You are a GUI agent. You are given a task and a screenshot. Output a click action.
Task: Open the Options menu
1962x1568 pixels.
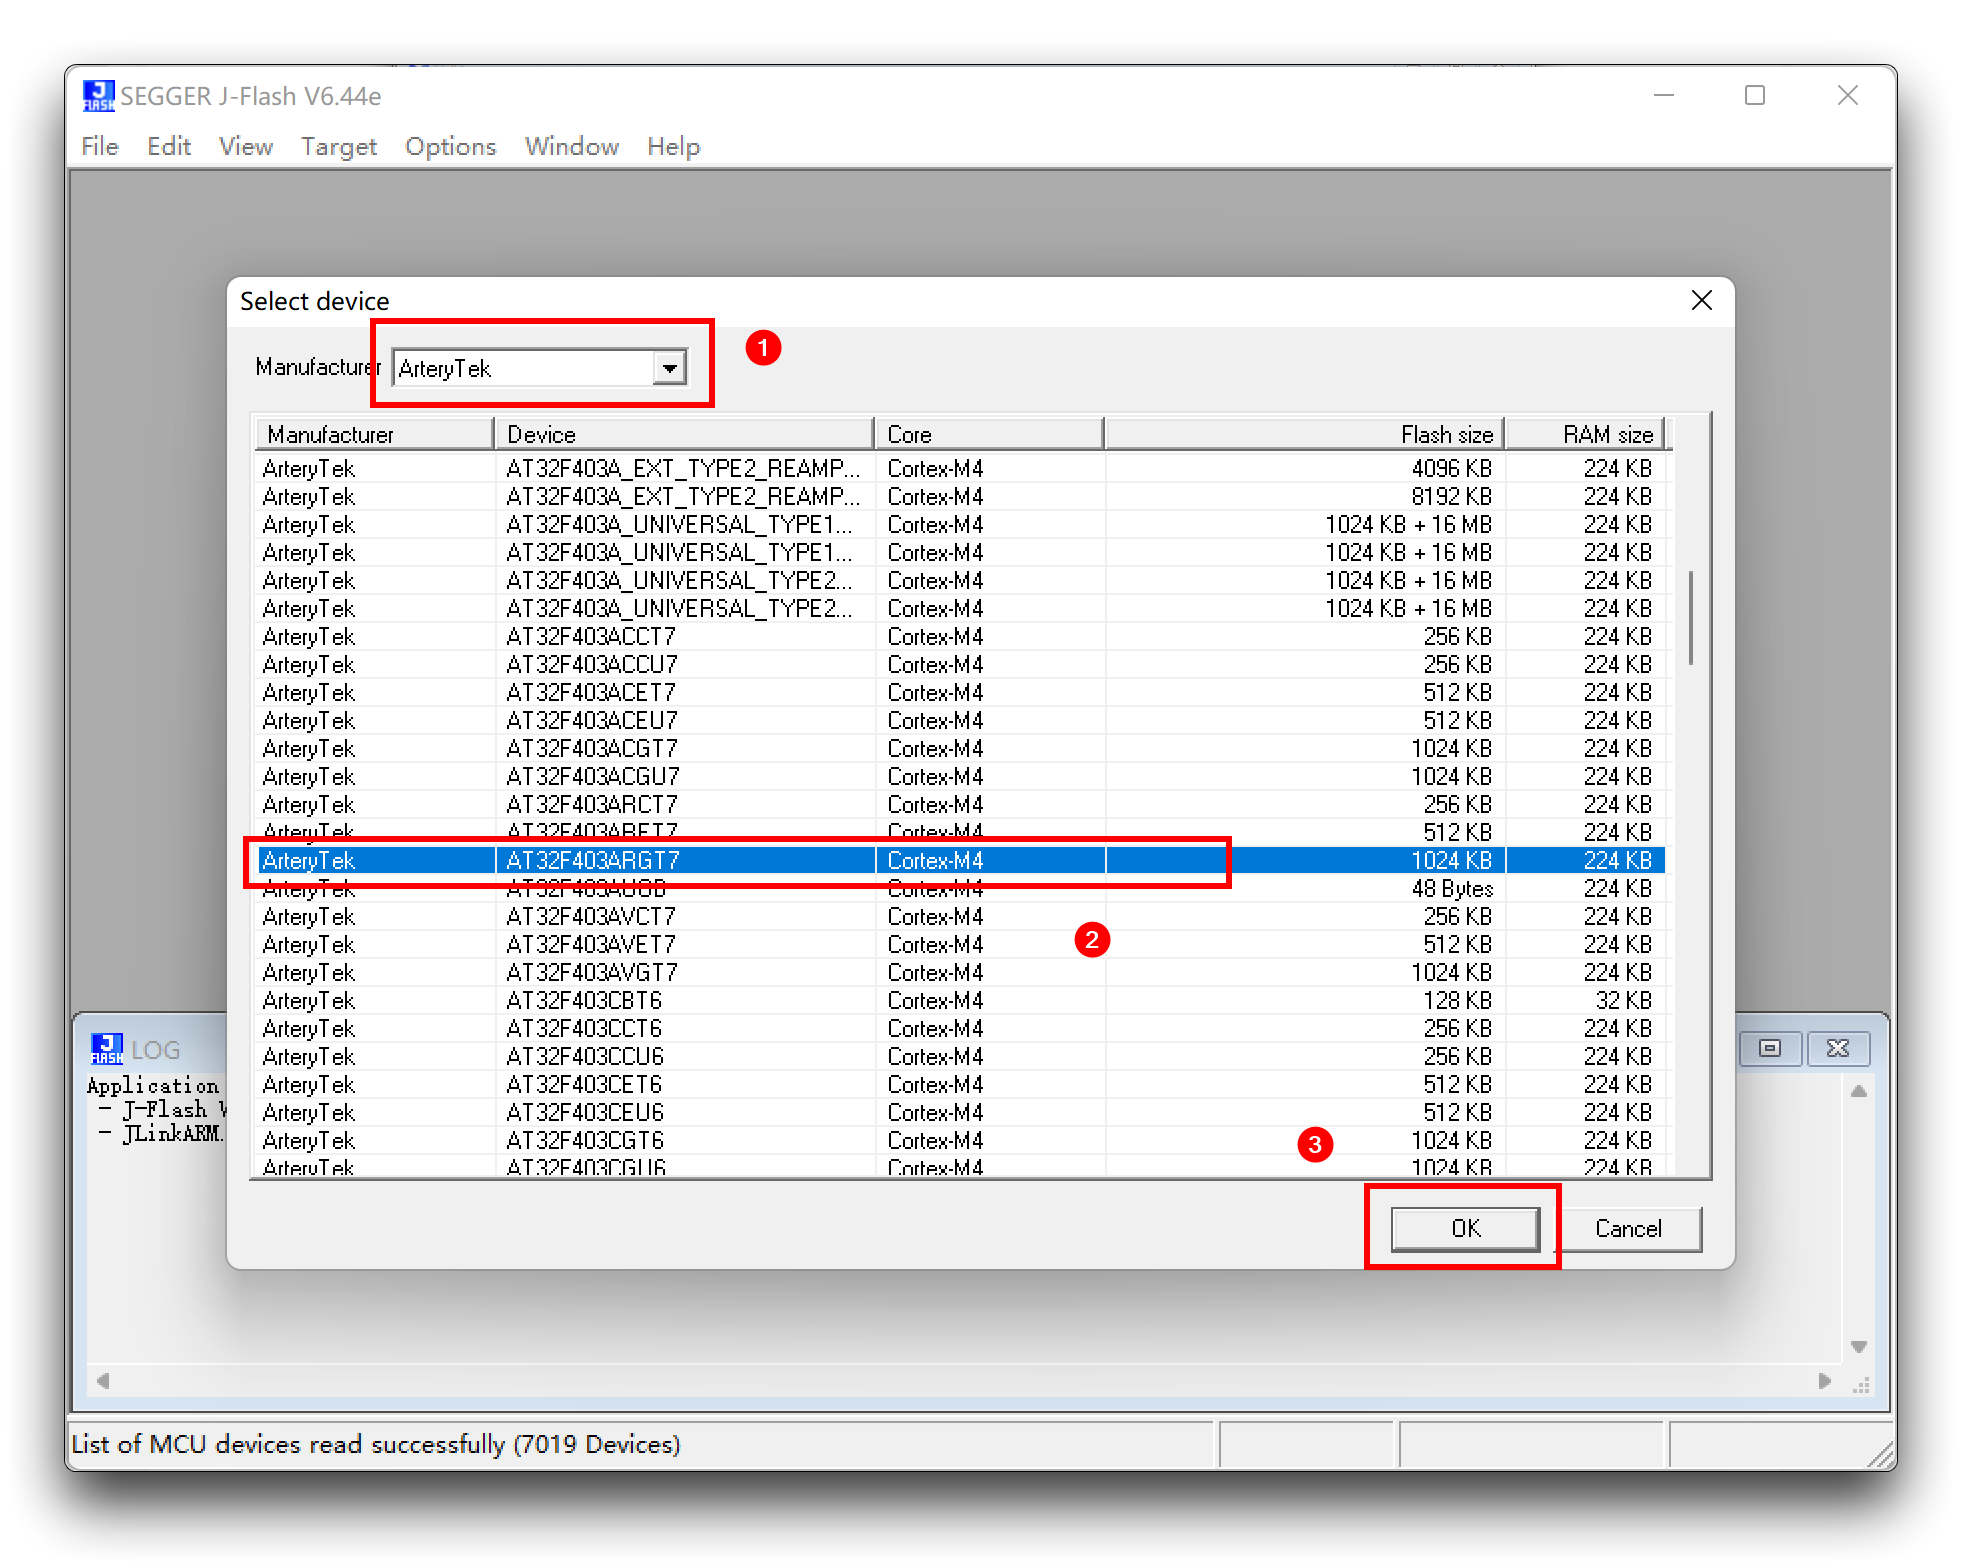coord(450,147)
